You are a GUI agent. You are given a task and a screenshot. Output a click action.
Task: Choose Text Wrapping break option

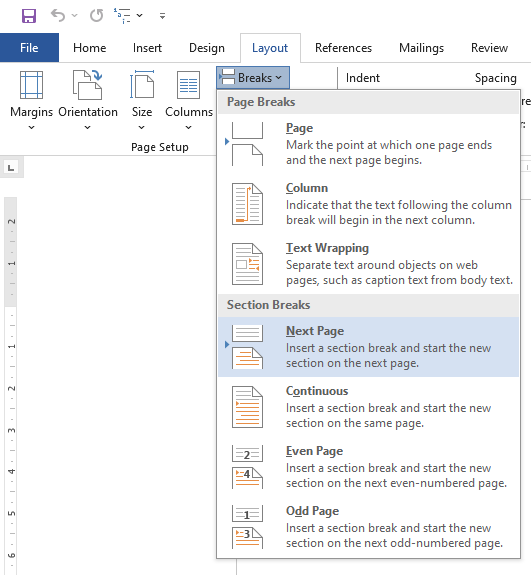click(x=369, y=264)
